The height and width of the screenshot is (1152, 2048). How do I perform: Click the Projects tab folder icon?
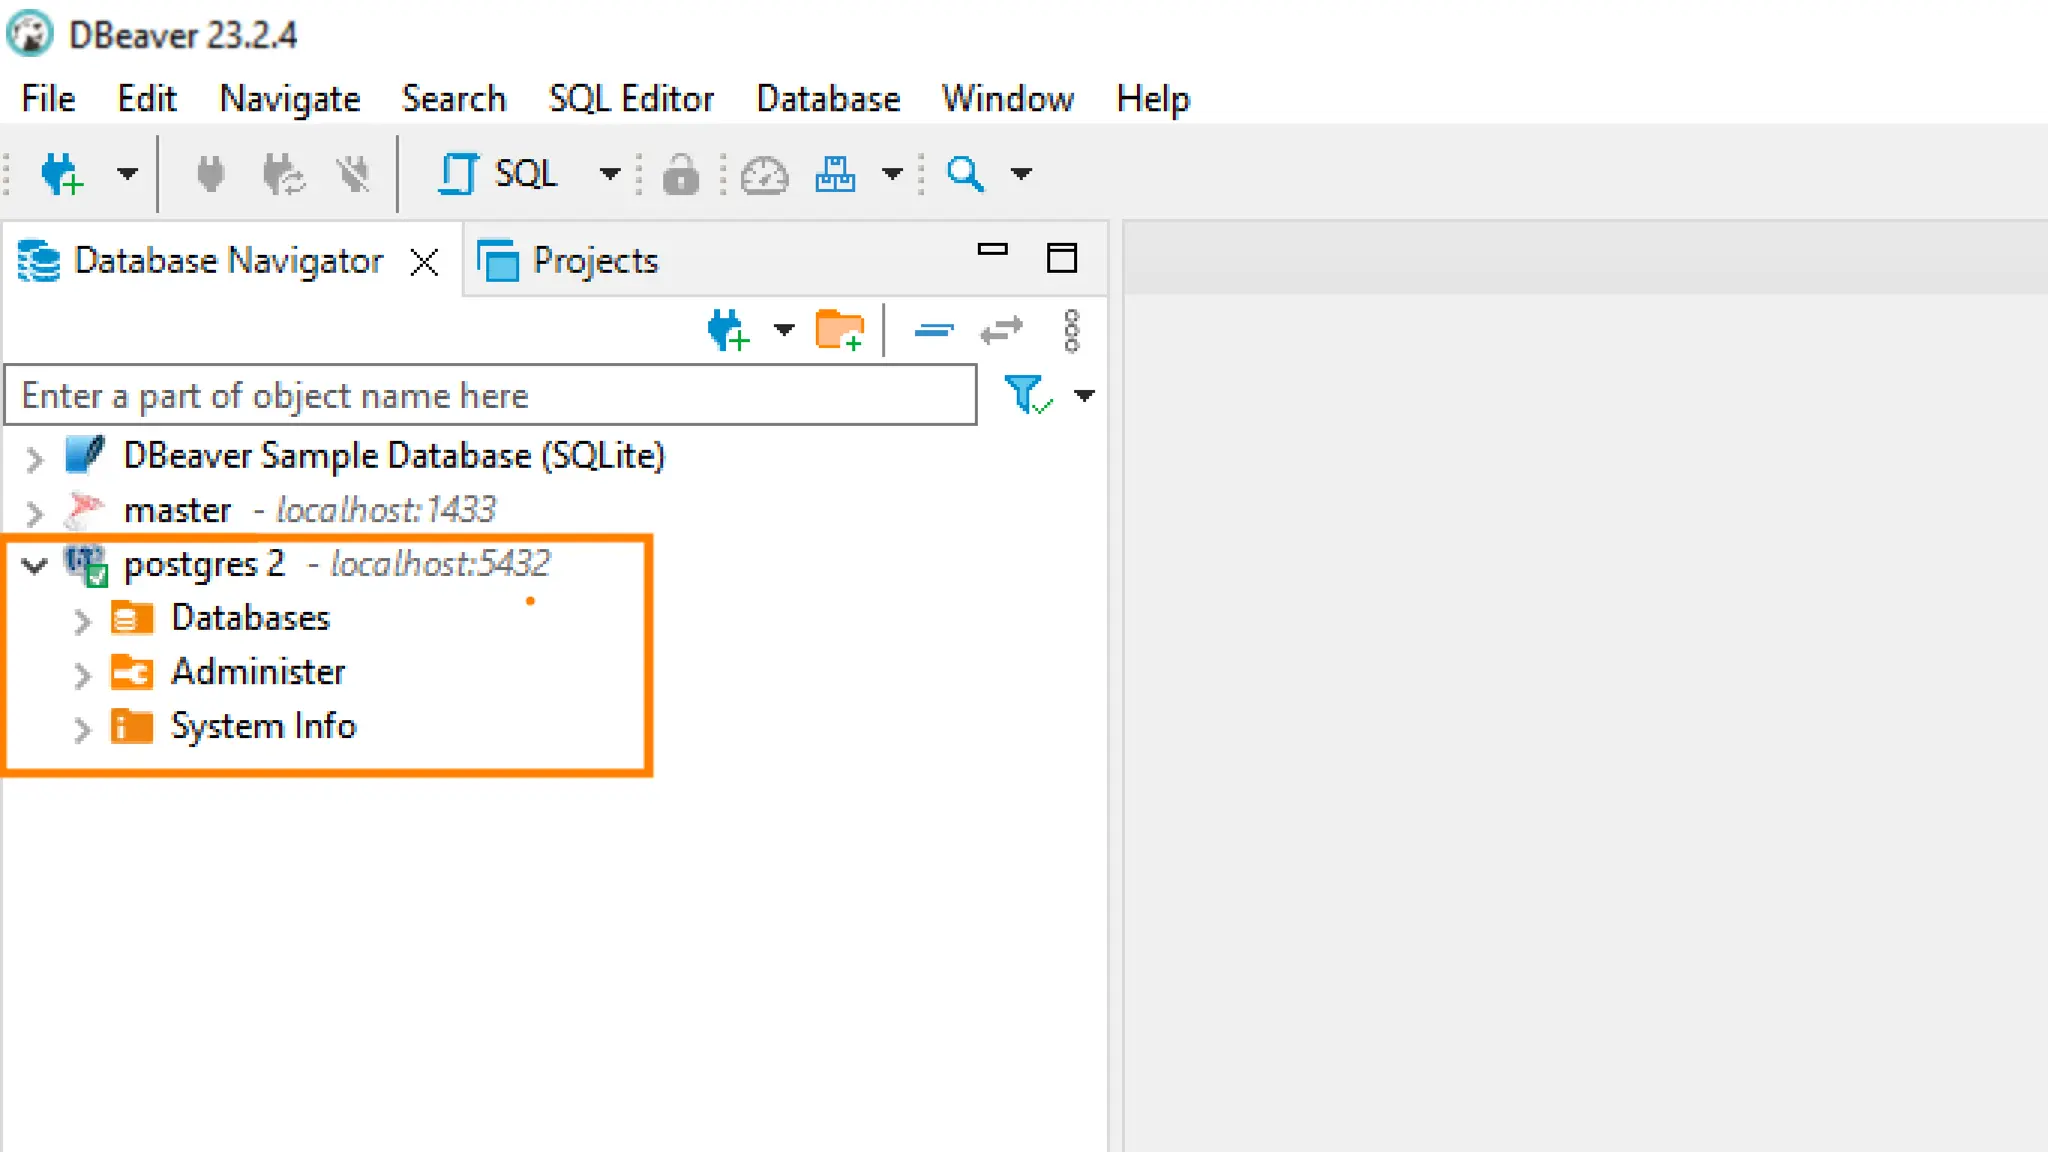[497, 261]
